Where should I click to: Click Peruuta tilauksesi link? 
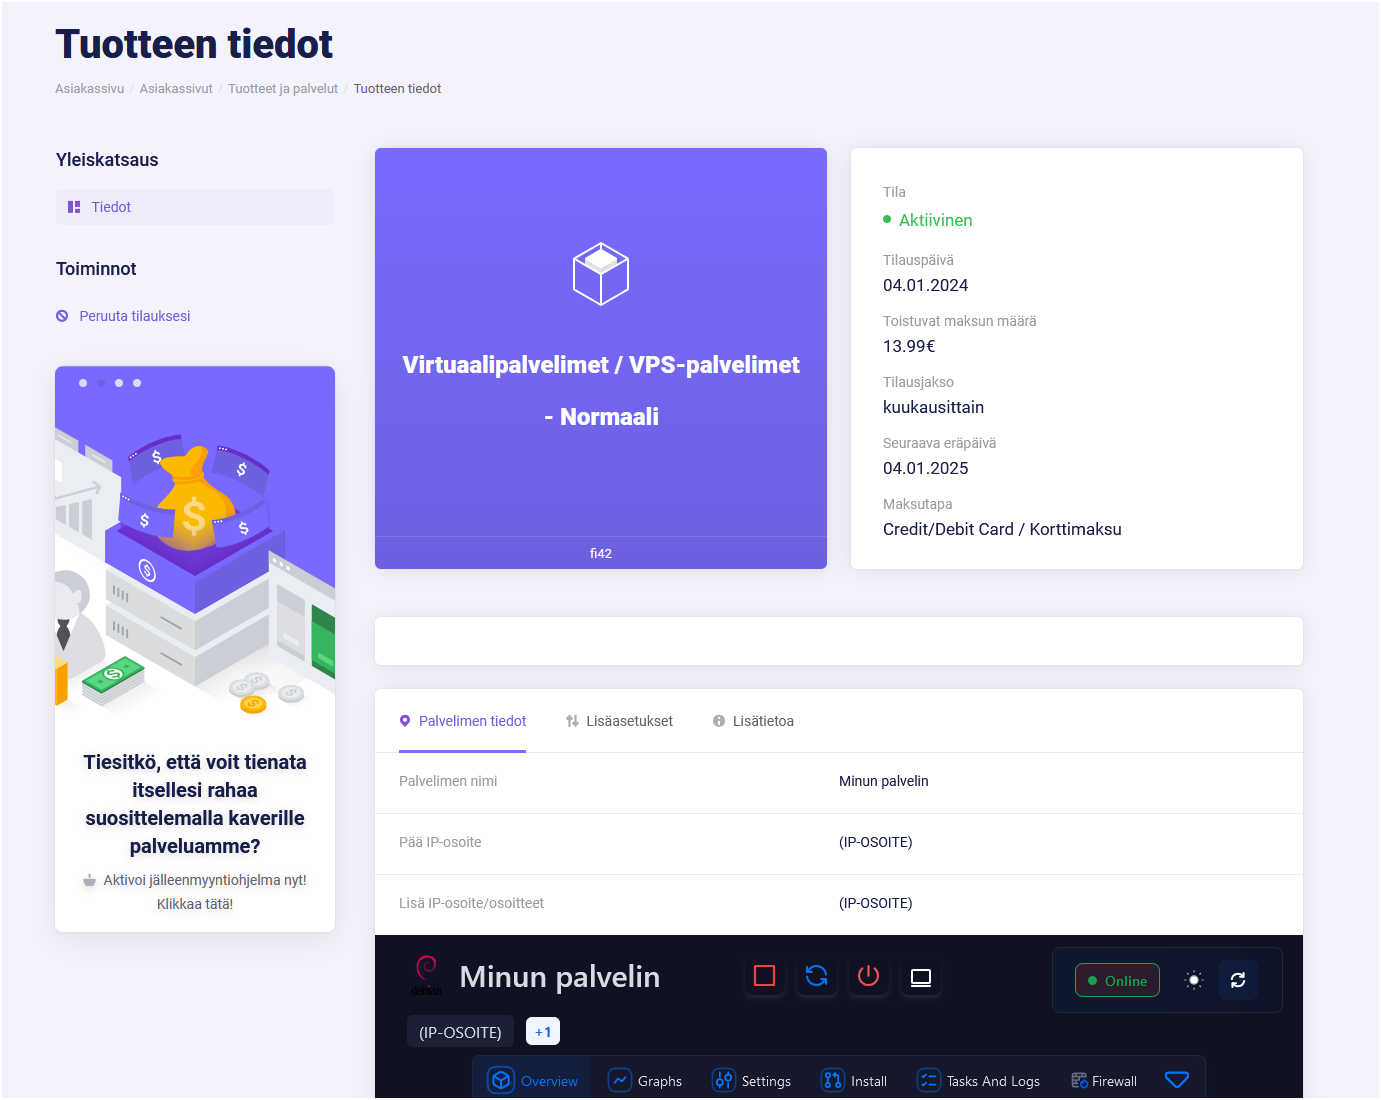tap(134, 316)
